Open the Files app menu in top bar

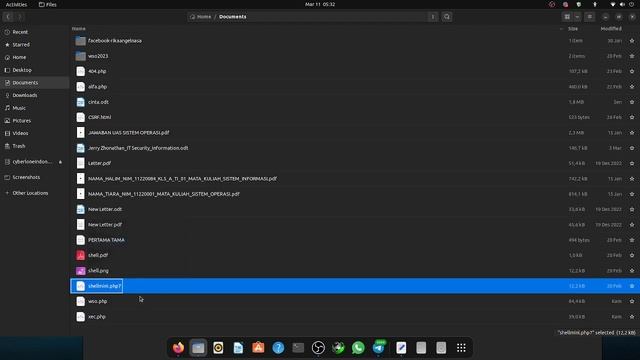(x=48, y=4)
